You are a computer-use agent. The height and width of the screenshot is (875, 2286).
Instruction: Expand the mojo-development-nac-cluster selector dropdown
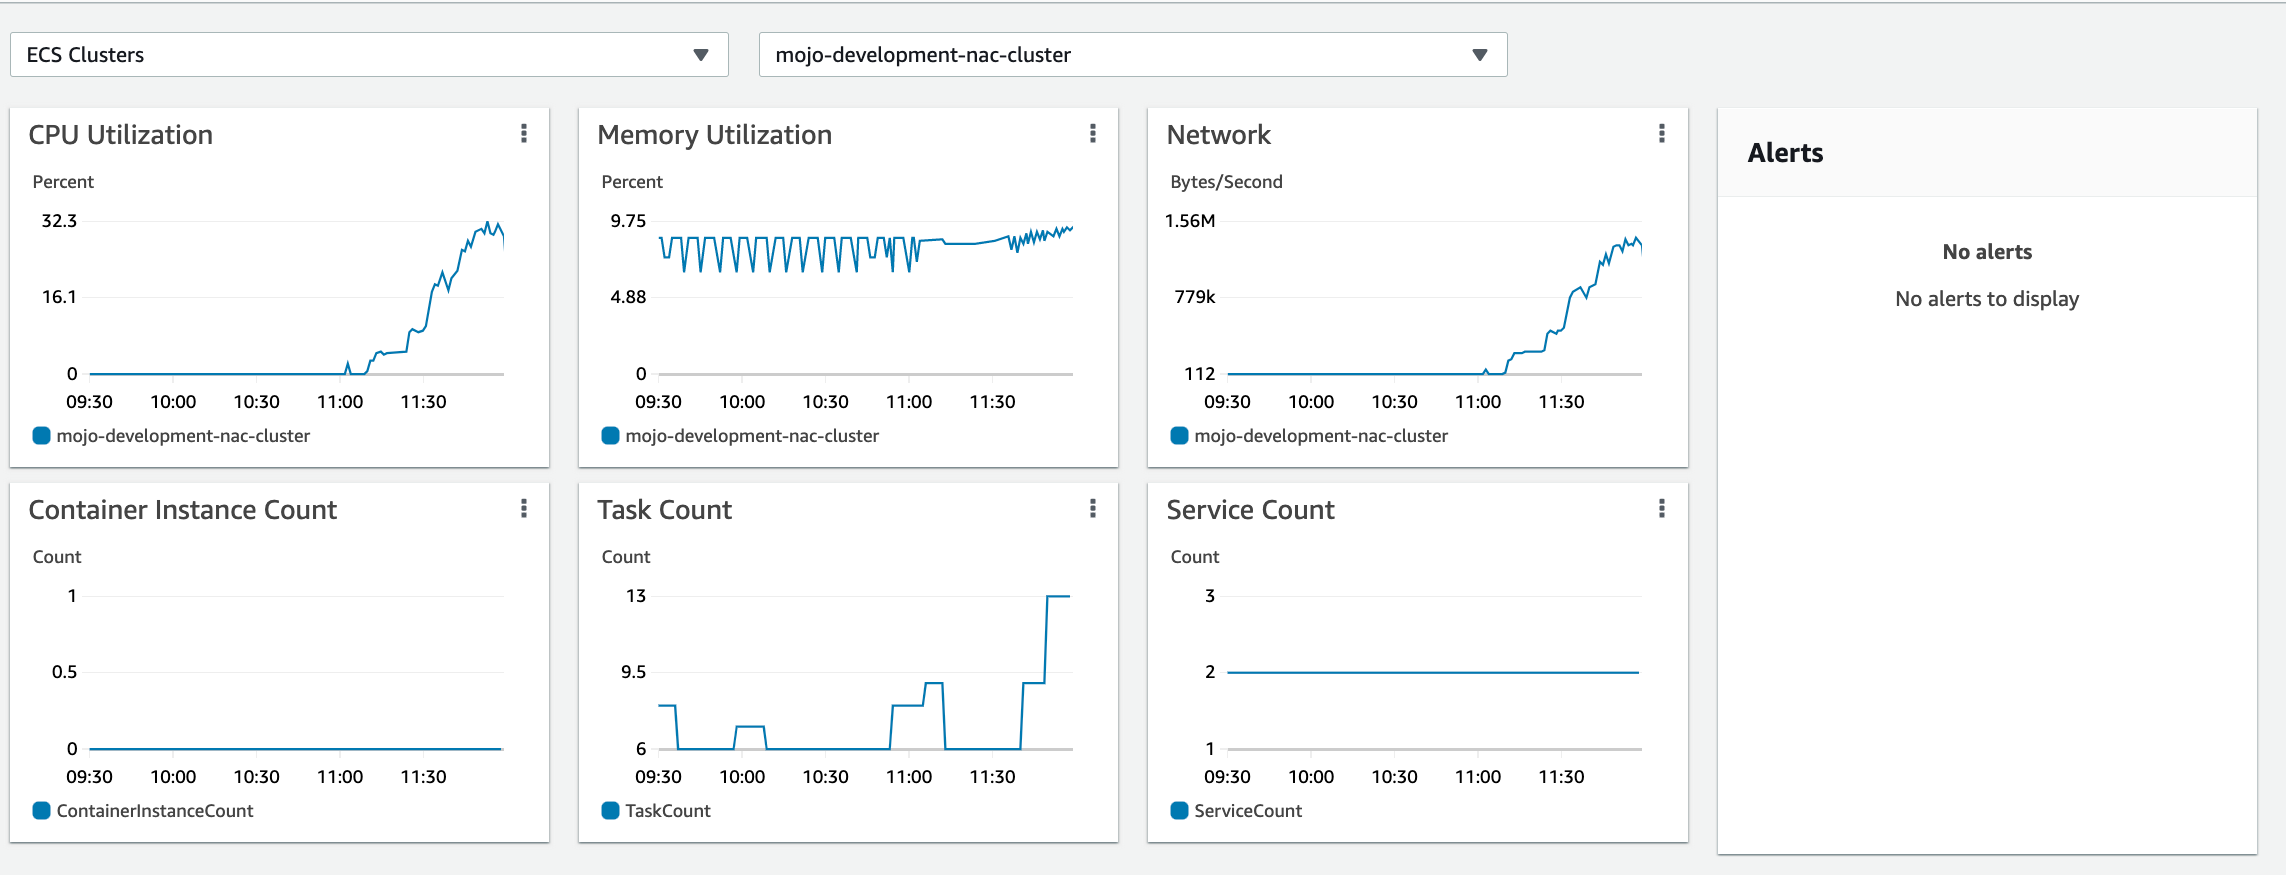1133,55
